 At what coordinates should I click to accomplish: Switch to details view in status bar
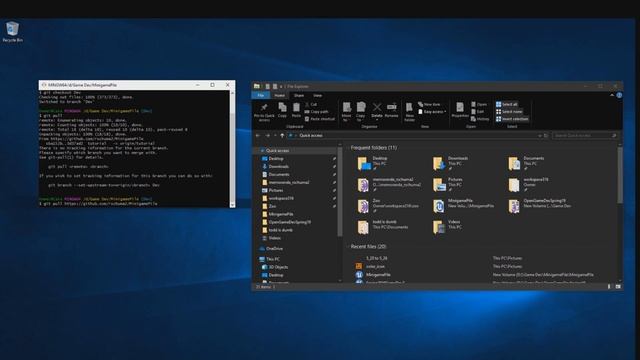click(609, 287)
